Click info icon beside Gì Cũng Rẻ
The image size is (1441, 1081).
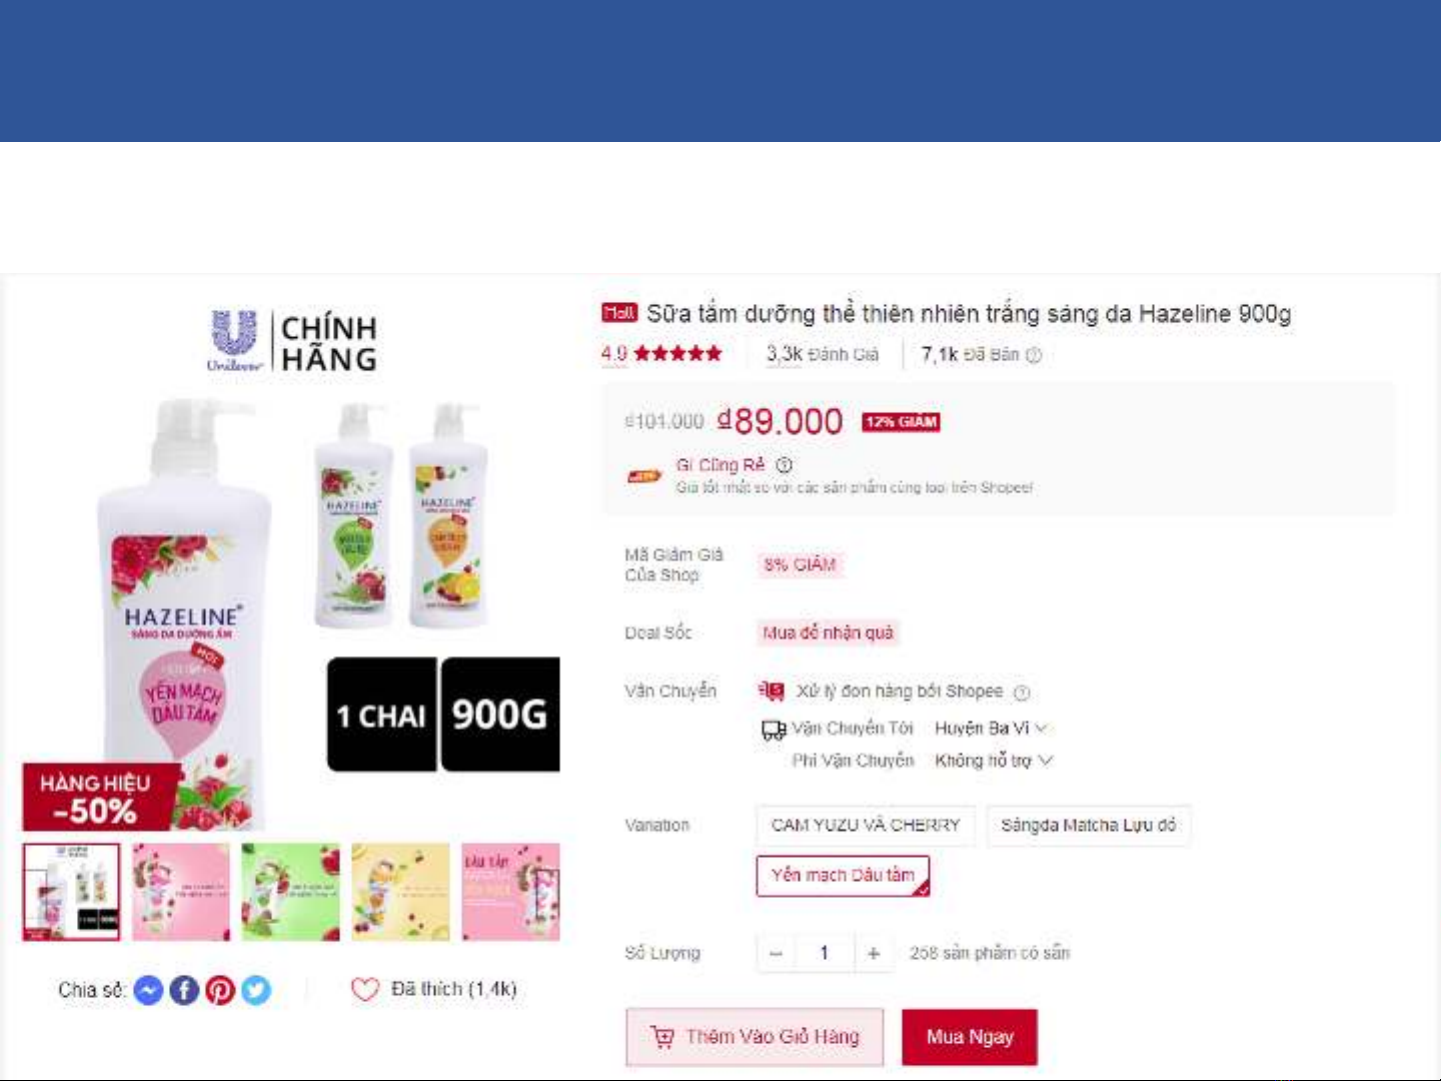[784, 465]
